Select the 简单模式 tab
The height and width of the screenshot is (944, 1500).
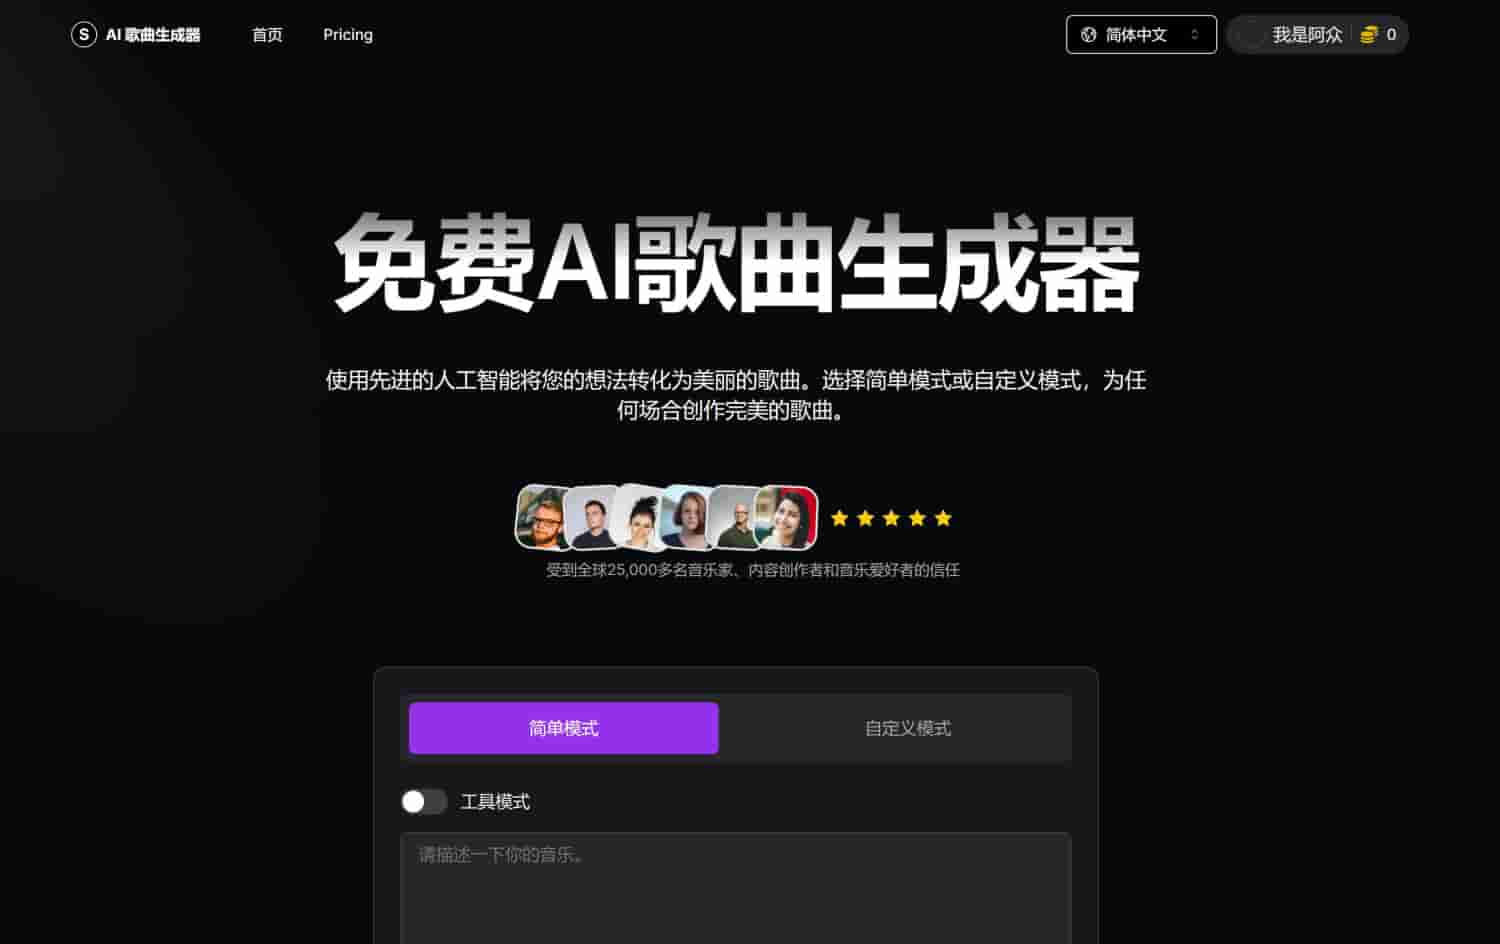pyautogui.click(x=563, y=728)
